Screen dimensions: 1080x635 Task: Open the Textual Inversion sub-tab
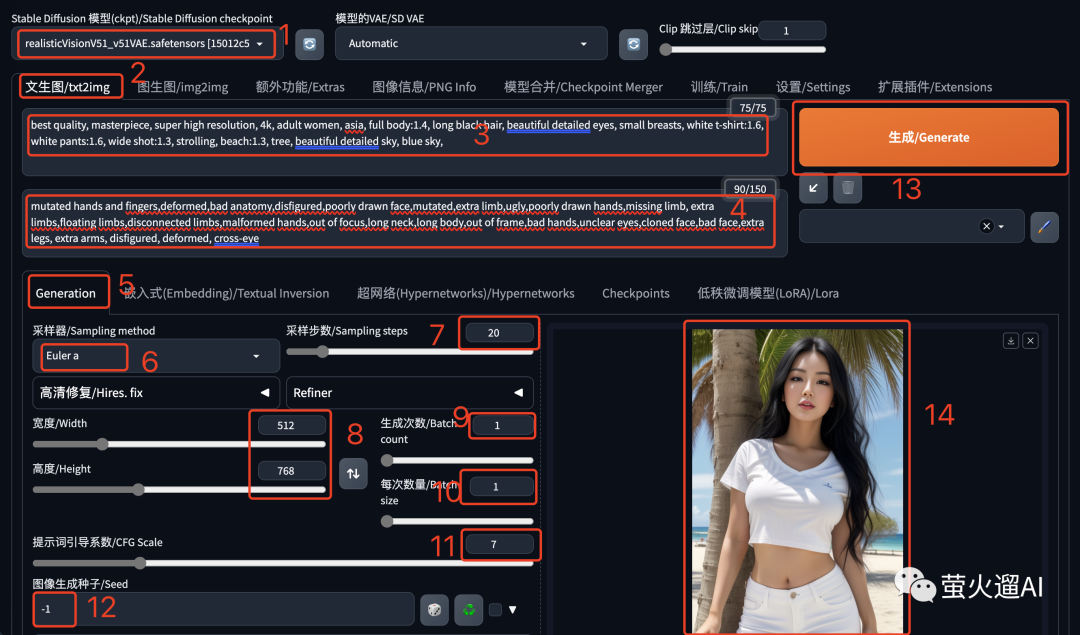coord(227,293)
